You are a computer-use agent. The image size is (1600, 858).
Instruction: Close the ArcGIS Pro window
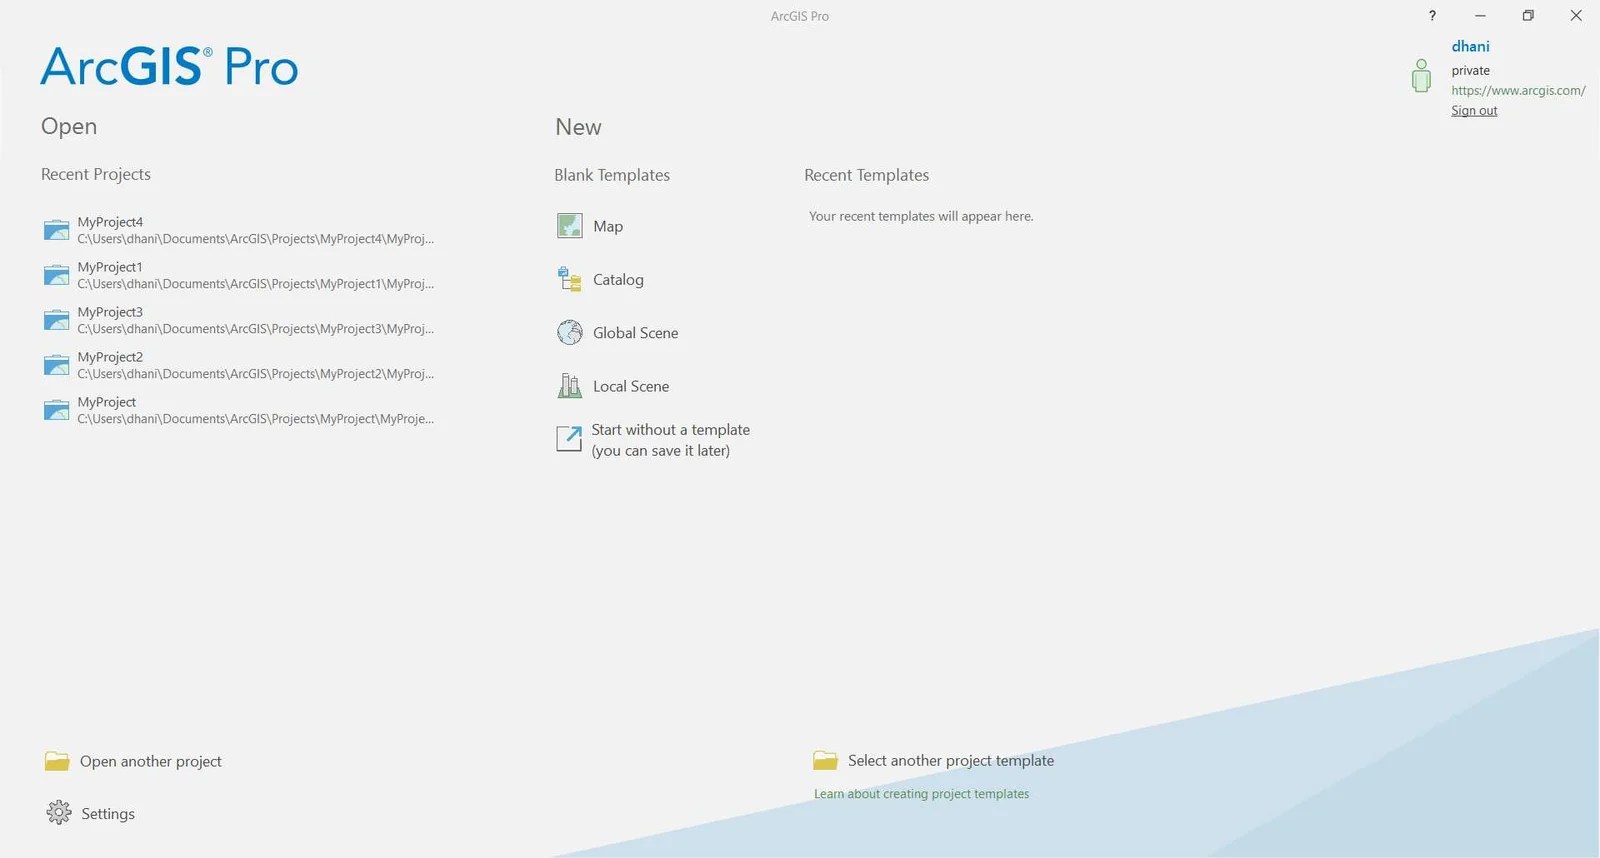pyautogui.click(x=1576, y=15)
